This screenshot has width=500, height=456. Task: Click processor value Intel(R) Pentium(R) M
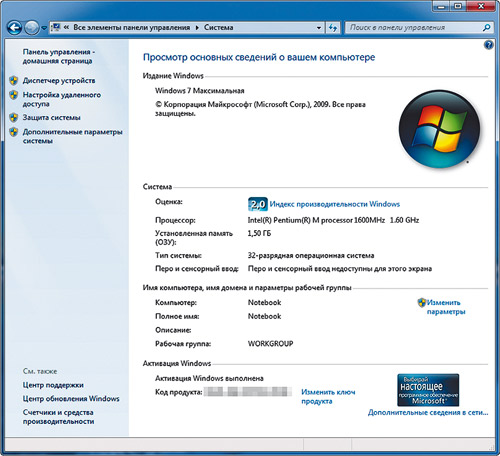(333, 220)
